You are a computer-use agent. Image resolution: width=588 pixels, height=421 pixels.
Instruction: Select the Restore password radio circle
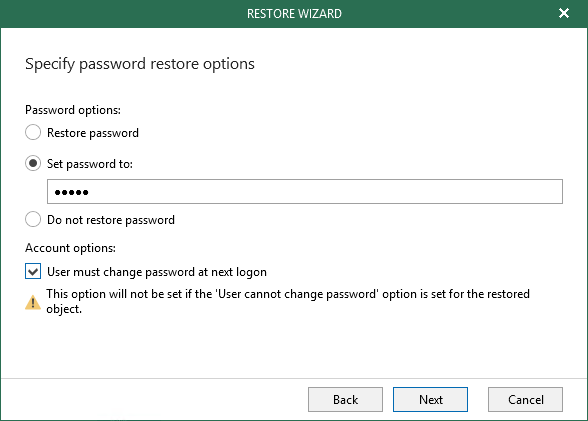pos(33,133)
